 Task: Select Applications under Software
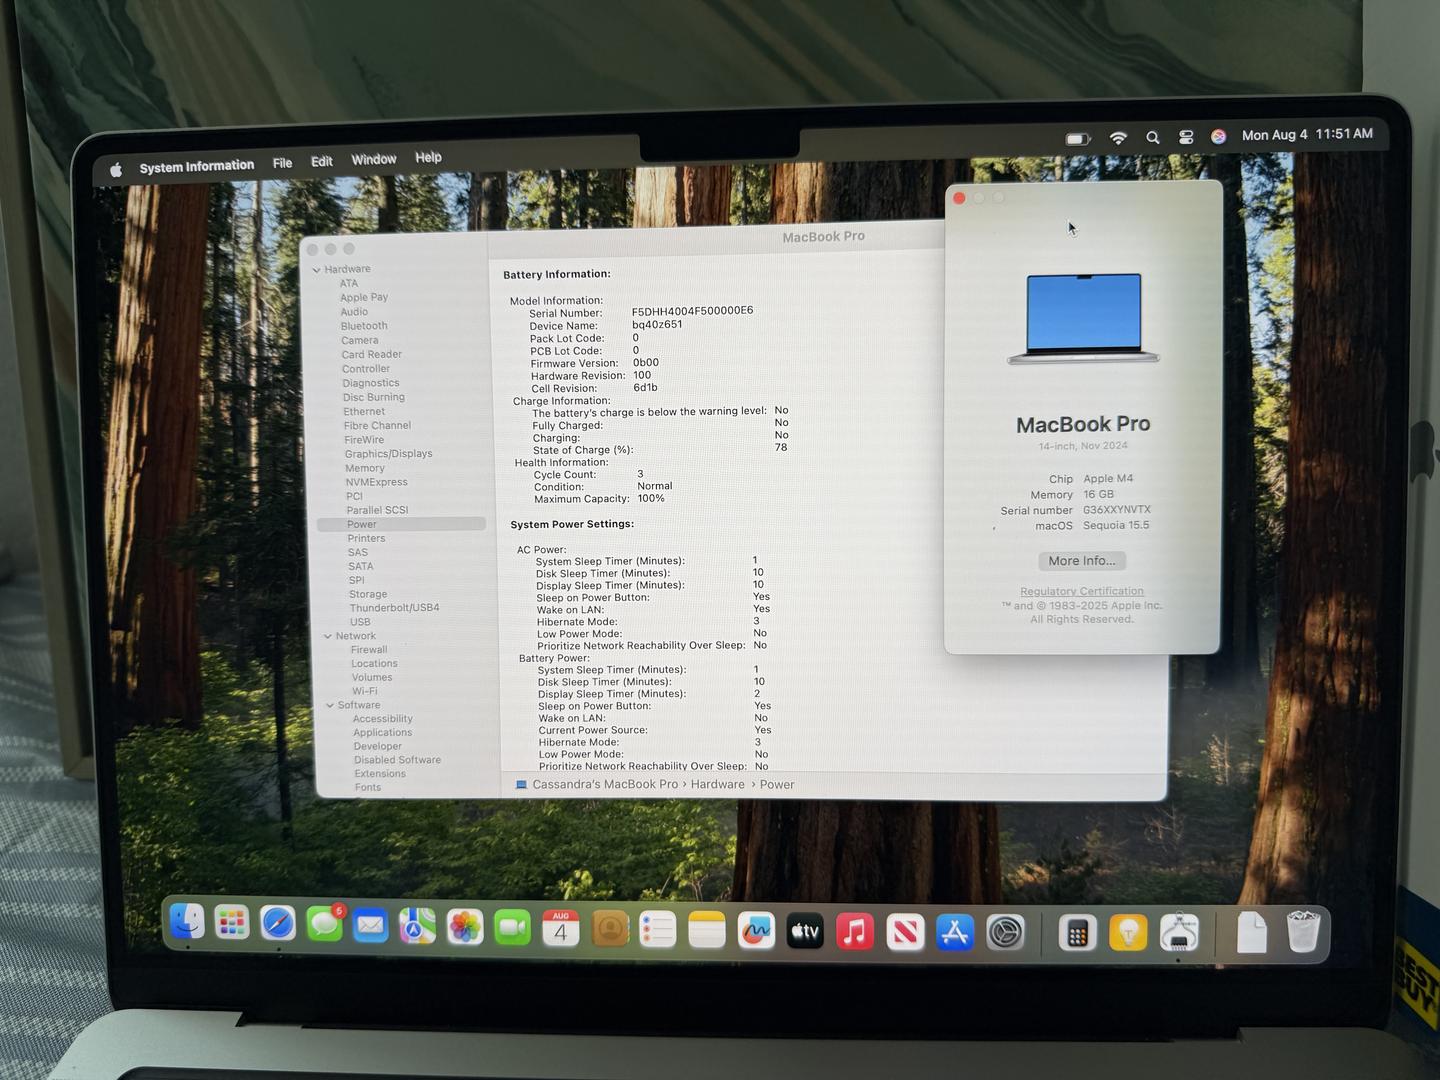click(383, 733)
